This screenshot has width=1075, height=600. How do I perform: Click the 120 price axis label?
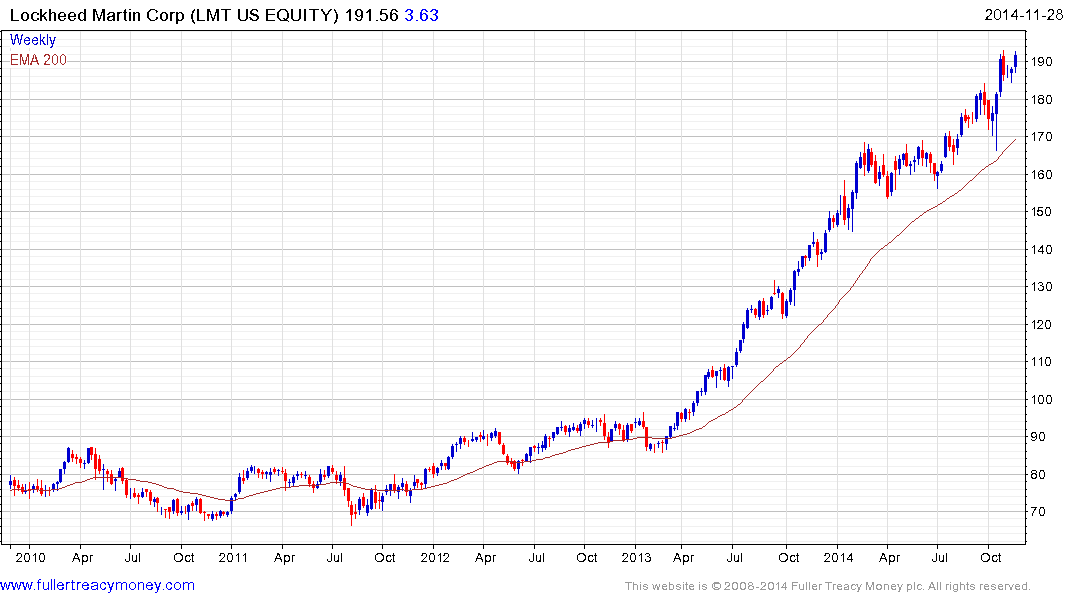click(x=1041, y=324)
